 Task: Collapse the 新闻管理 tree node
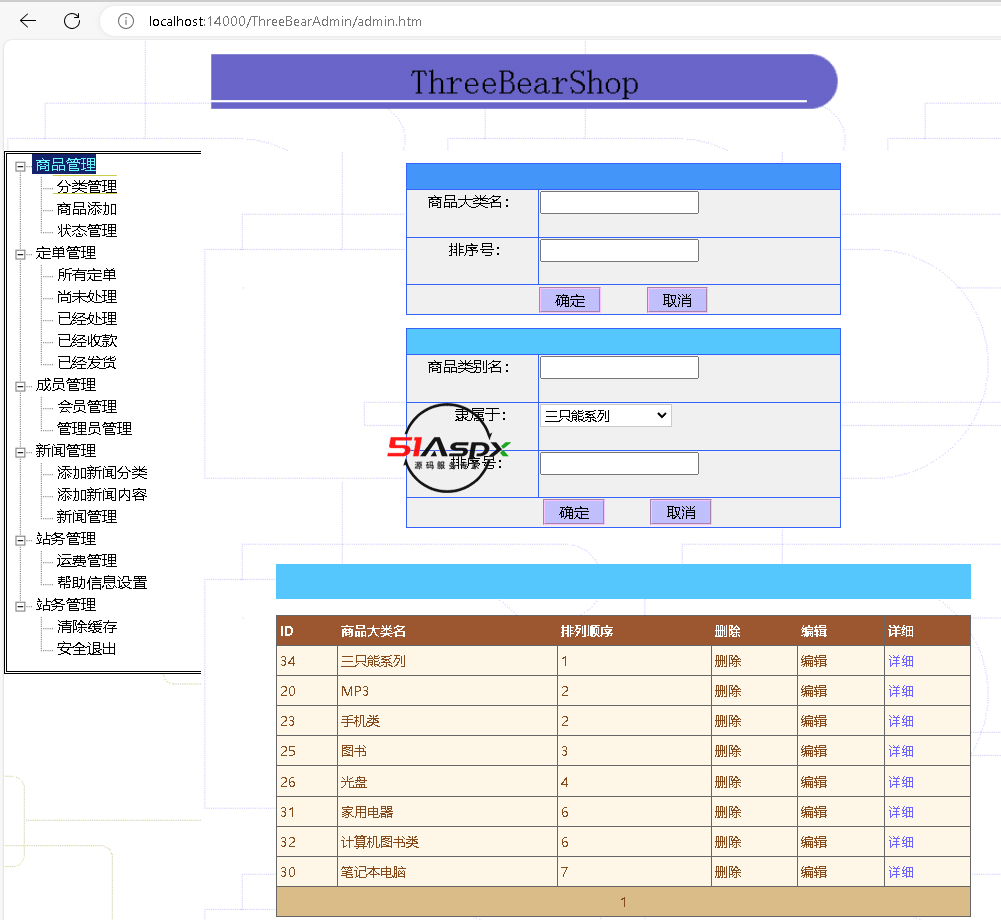[20, 452]
